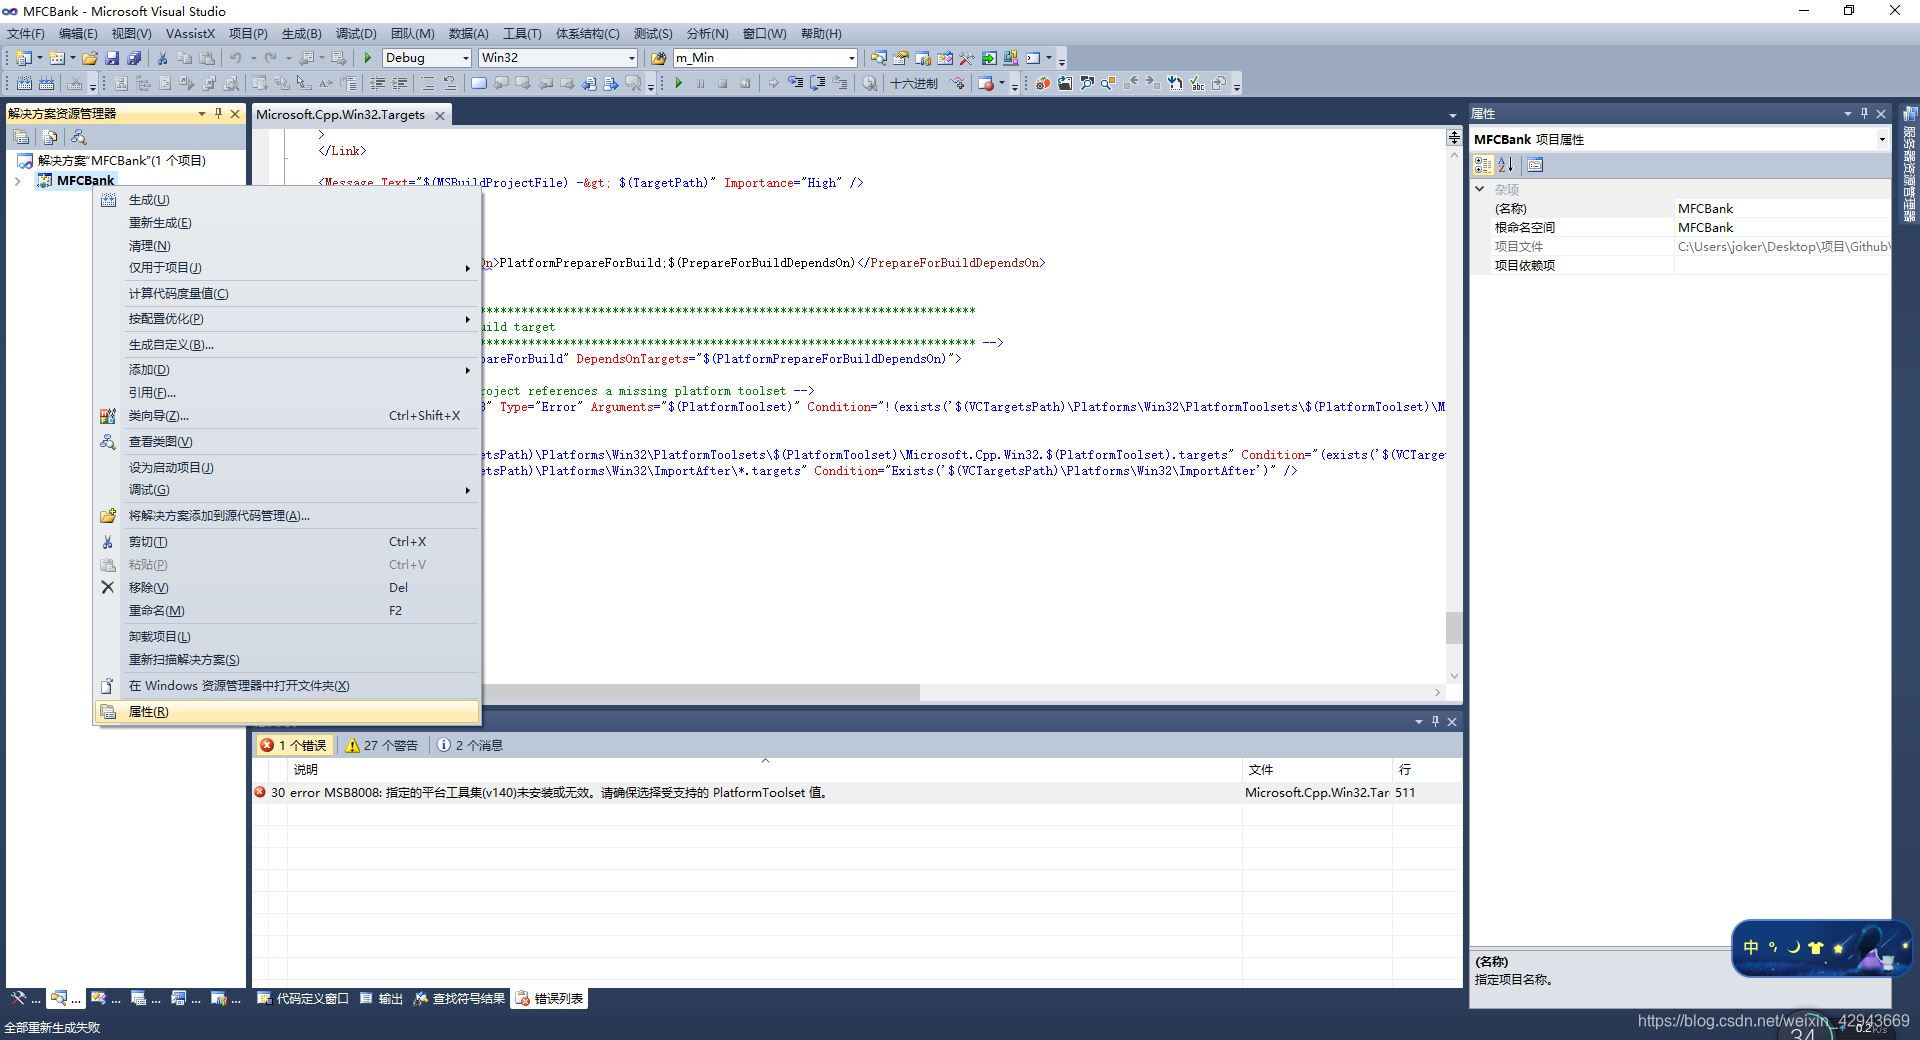Viewport: 1920px width, 1040px height.
Task: Toggle the 27 个警告 warnings filter
Action: [x=382, y=745]
